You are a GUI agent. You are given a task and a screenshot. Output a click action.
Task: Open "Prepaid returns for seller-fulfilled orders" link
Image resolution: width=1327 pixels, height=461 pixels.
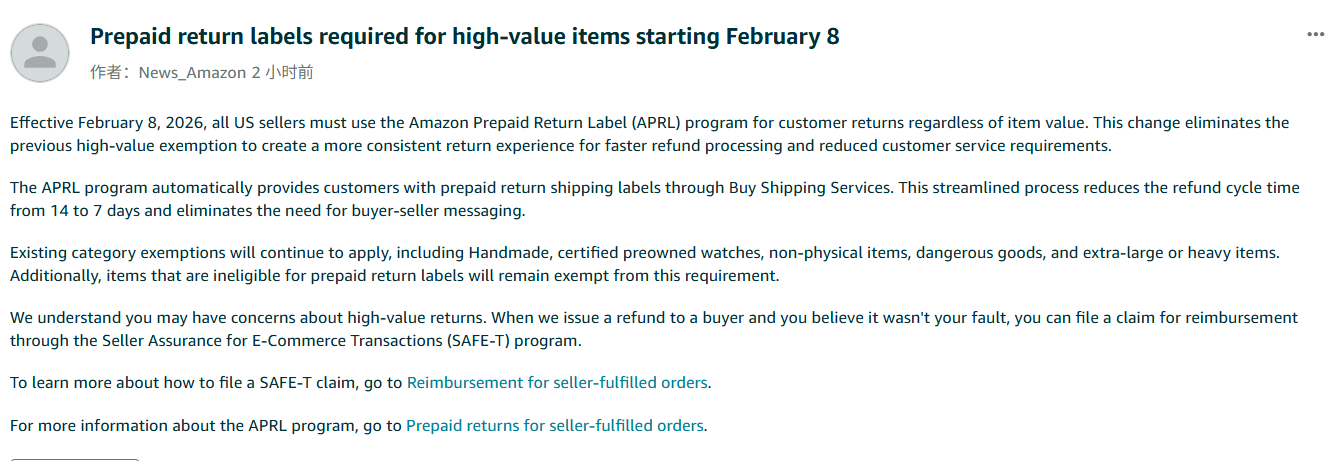point(554,425)
